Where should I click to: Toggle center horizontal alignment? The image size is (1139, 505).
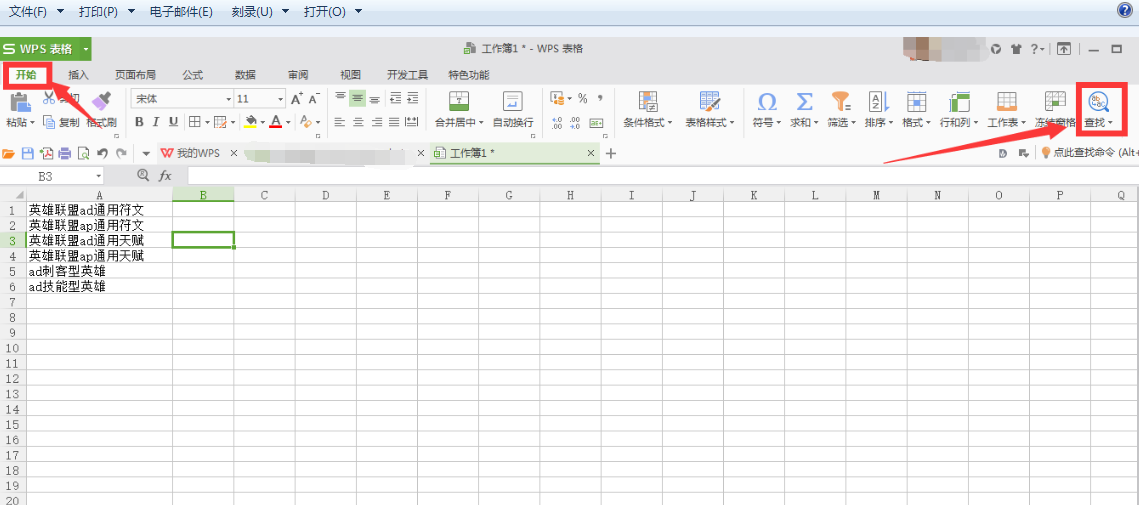tap(357, 122)
